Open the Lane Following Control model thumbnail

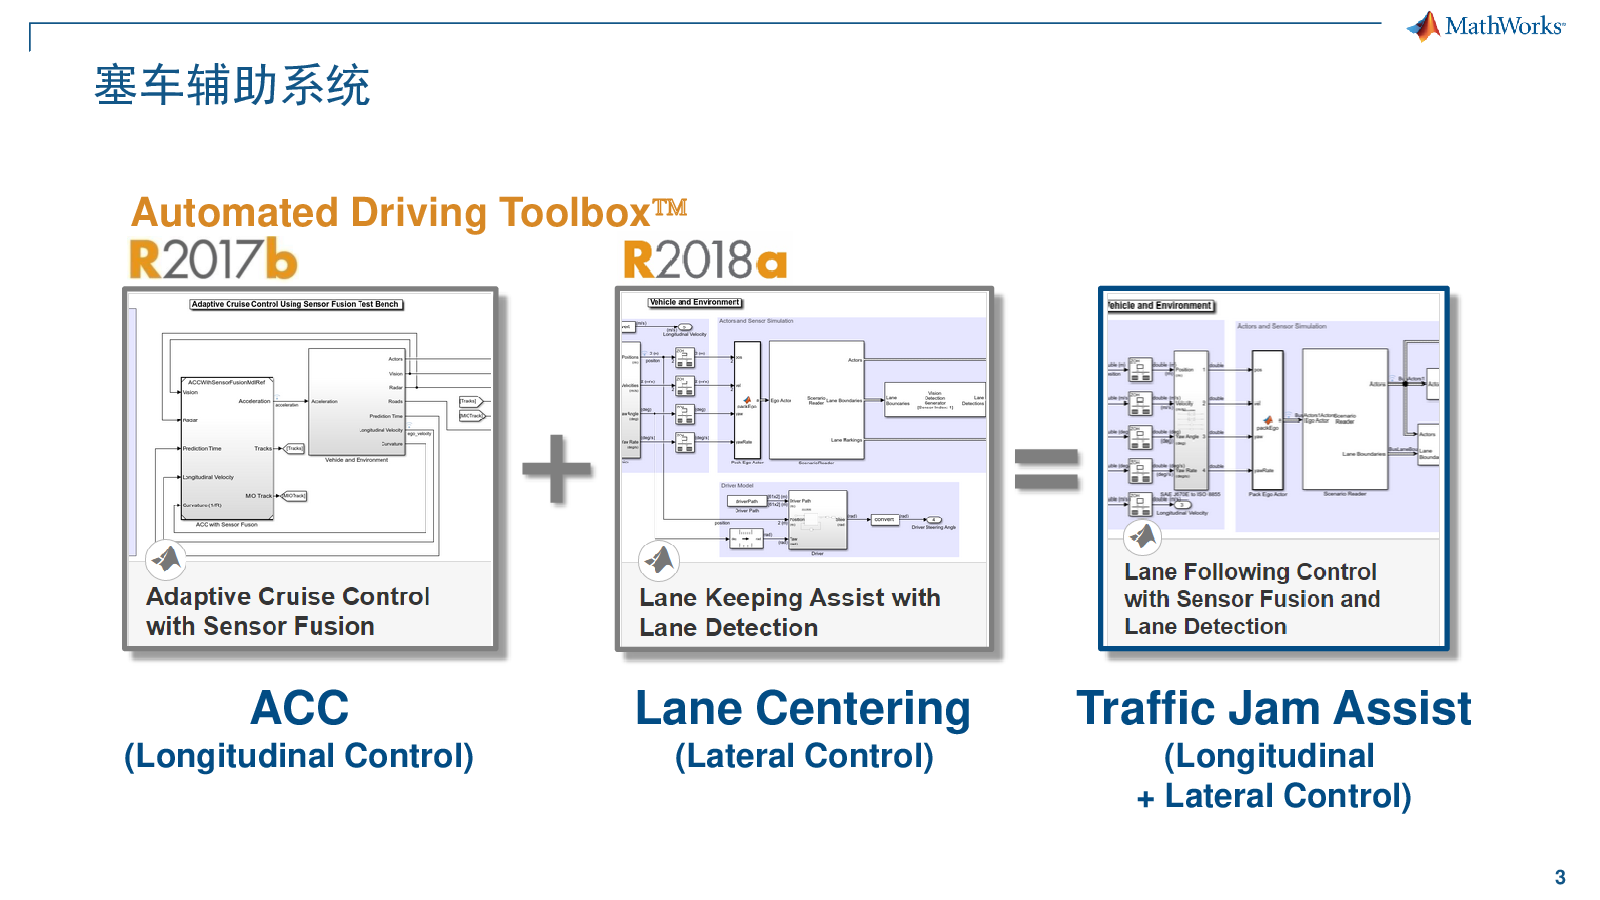point(1273,416)
